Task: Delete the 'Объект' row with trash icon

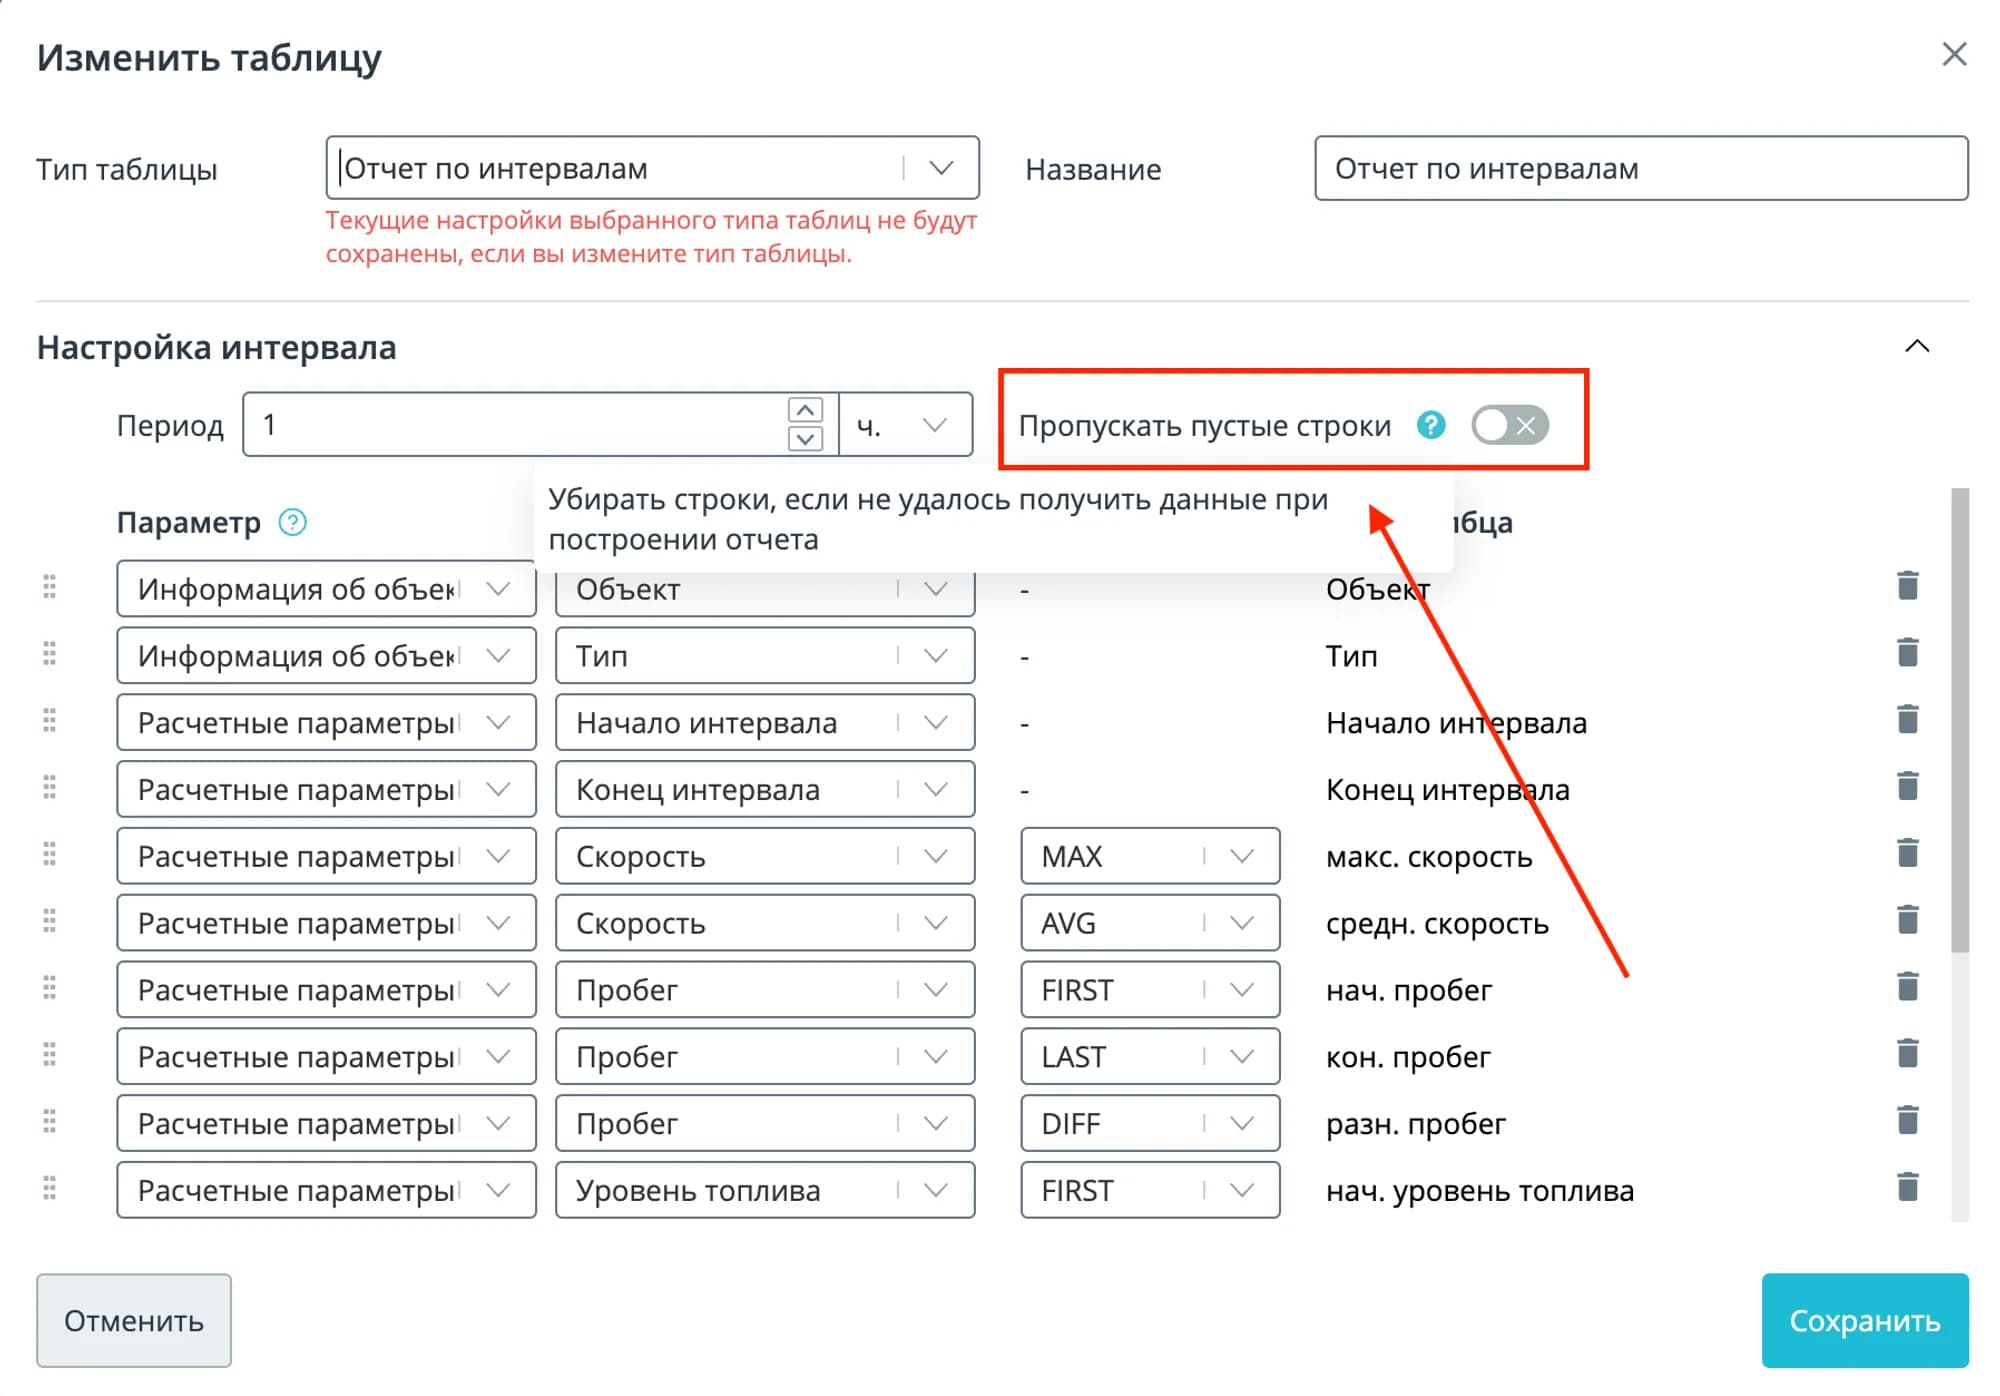Action: 1907,586
